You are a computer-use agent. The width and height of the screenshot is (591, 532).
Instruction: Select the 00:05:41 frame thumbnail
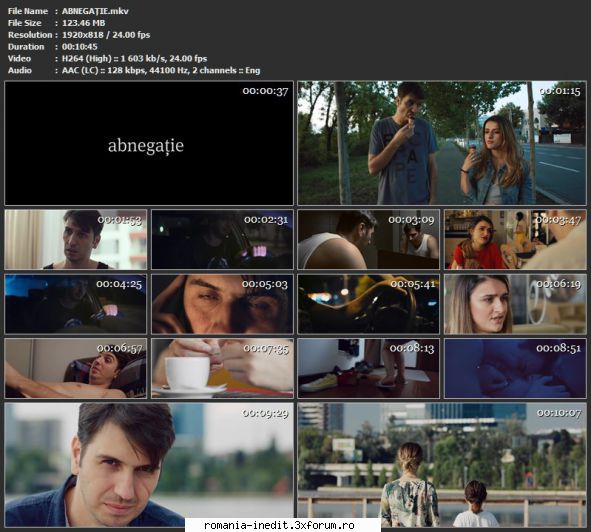369,304
